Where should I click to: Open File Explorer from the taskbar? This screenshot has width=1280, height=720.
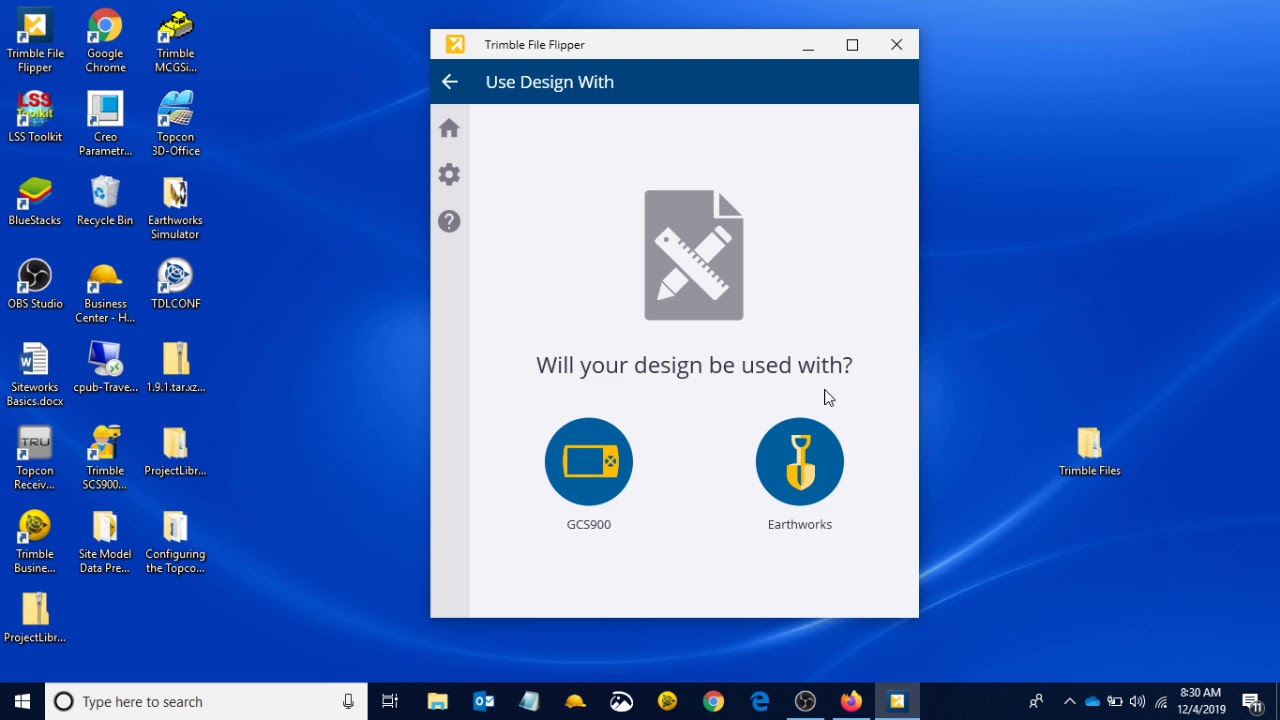[437, 702]
